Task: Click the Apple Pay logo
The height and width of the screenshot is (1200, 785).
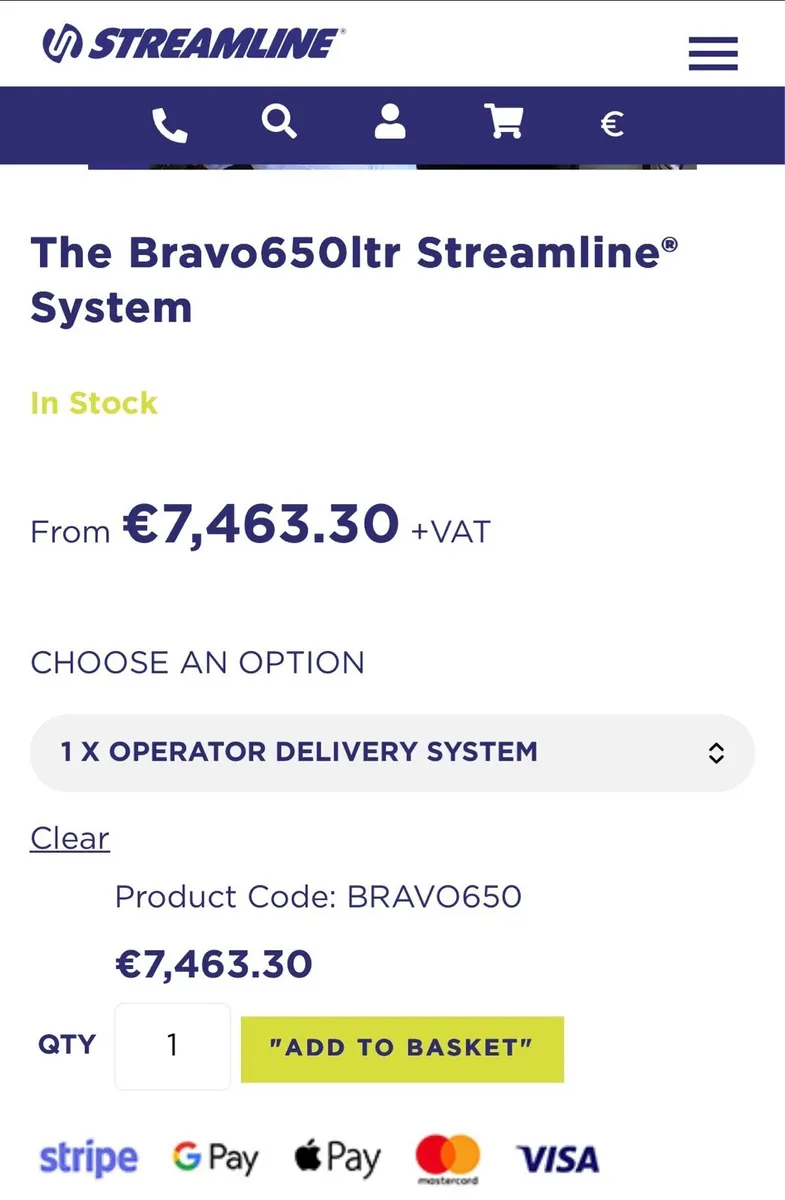Action: [x=337, y=1159]
